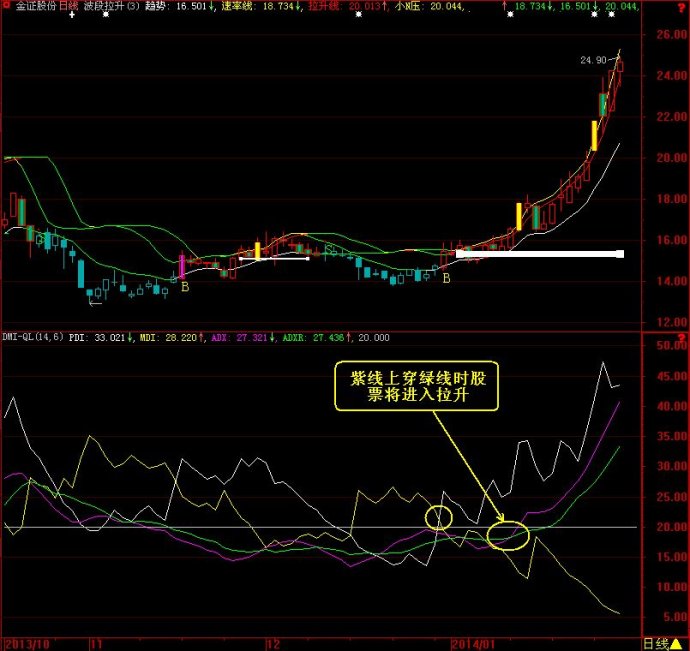The height and width of the screenshot is (651, 690).
Task: Click the 16.00 price axis label
Action: [x=671, y=240]
